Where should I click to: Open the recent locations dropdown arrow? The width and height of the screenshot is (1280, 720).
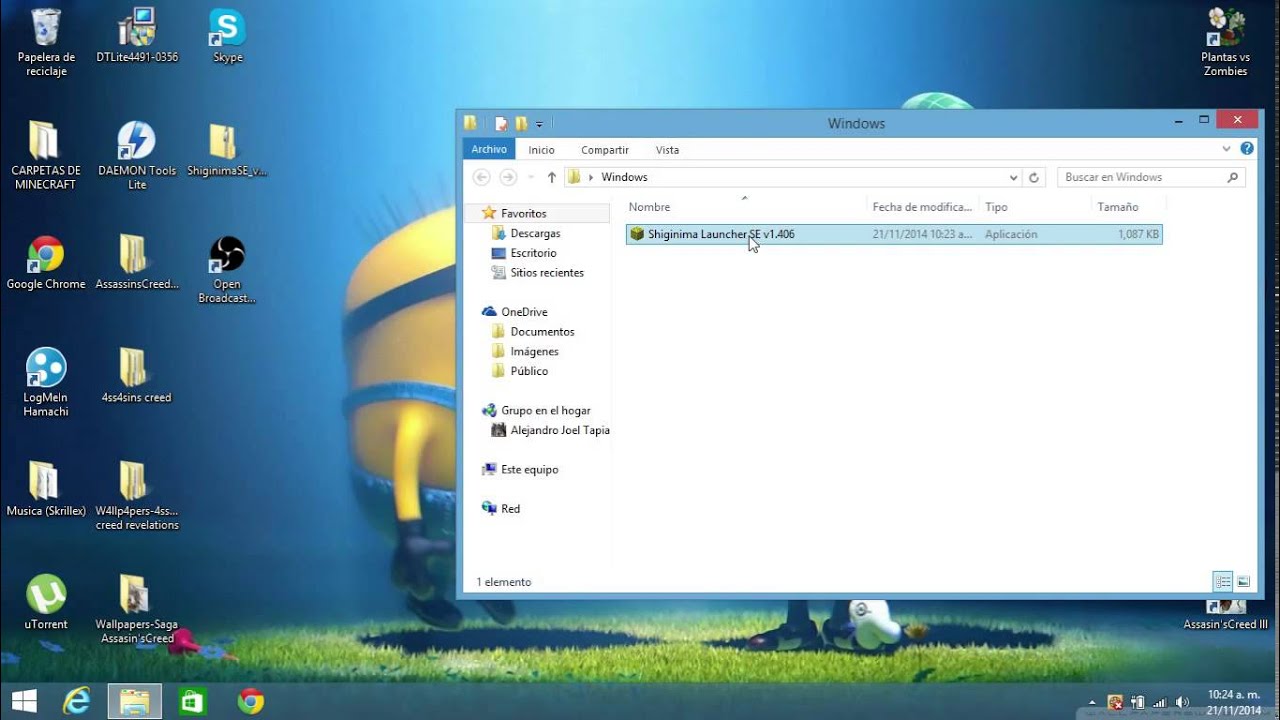530,178
